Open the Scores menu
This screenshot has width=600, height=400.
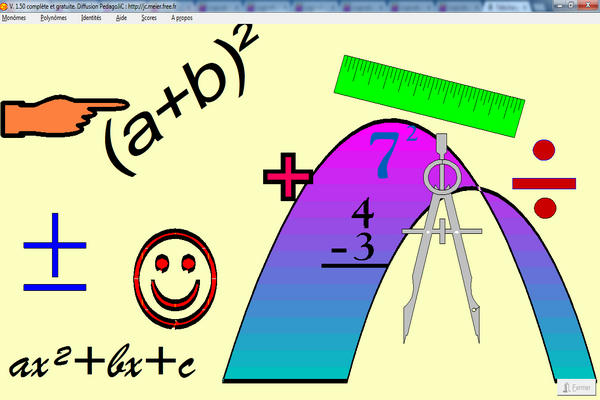pos(149,18)
